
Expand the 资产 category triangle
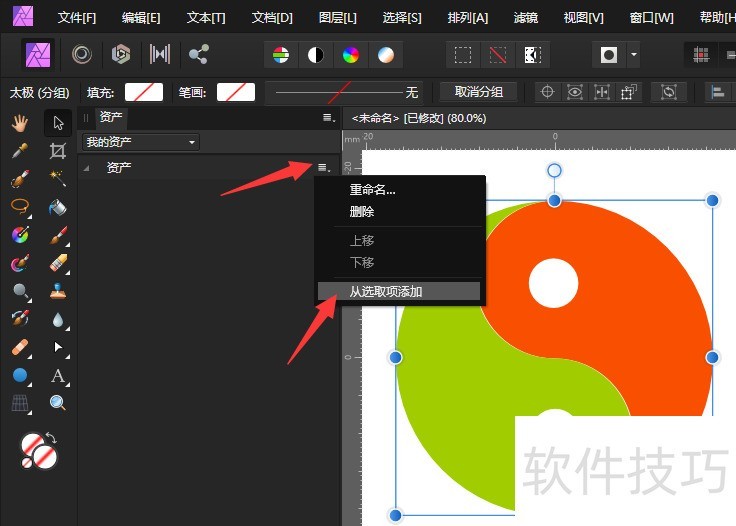87,168
